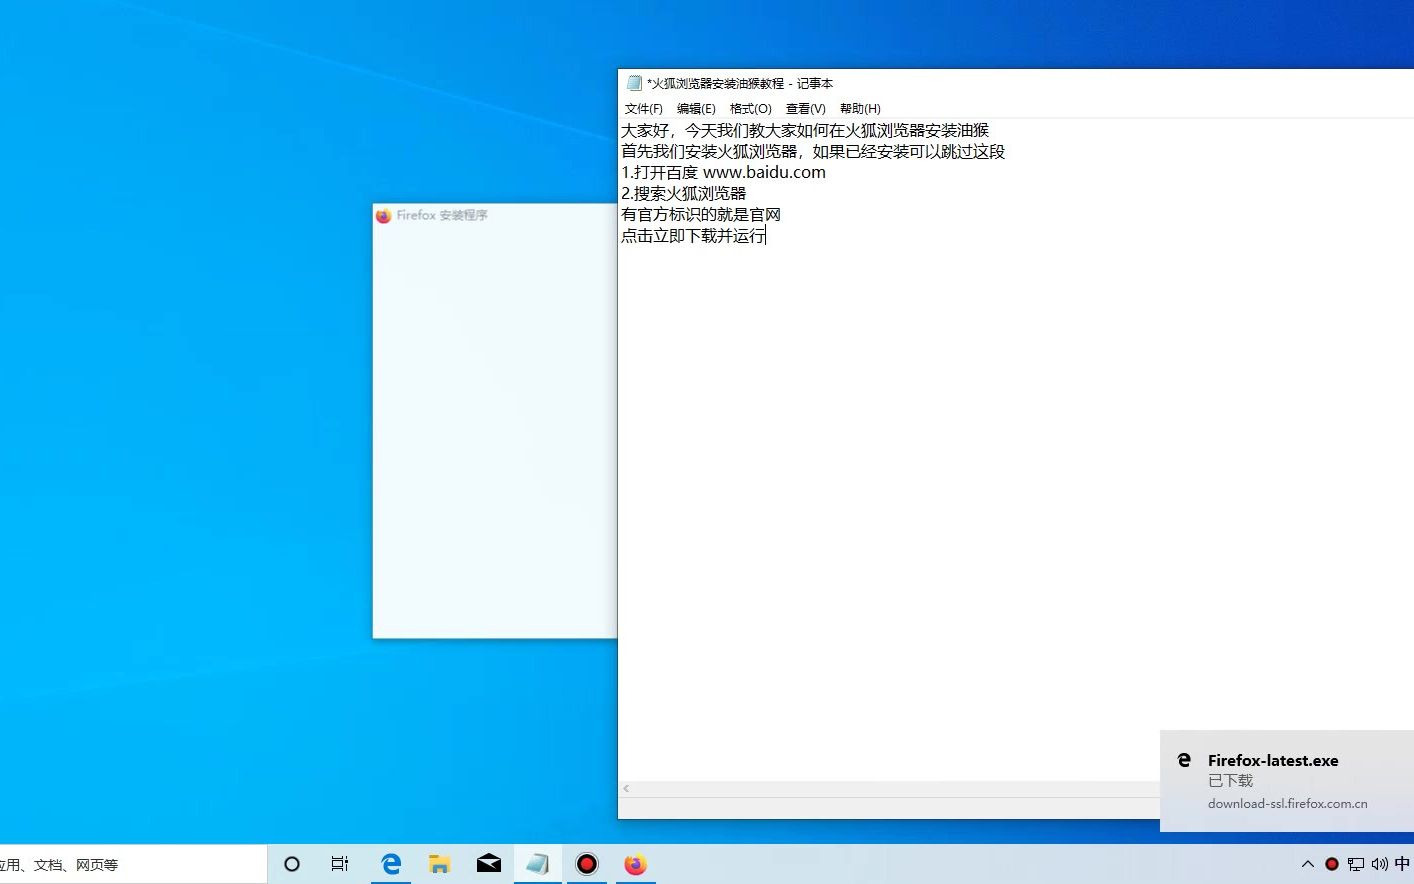Click the text 'www.baidu.com' in Notepad
Viewport: 1414px width, 884px height.
pyautogui.click(x=764, y=172)
